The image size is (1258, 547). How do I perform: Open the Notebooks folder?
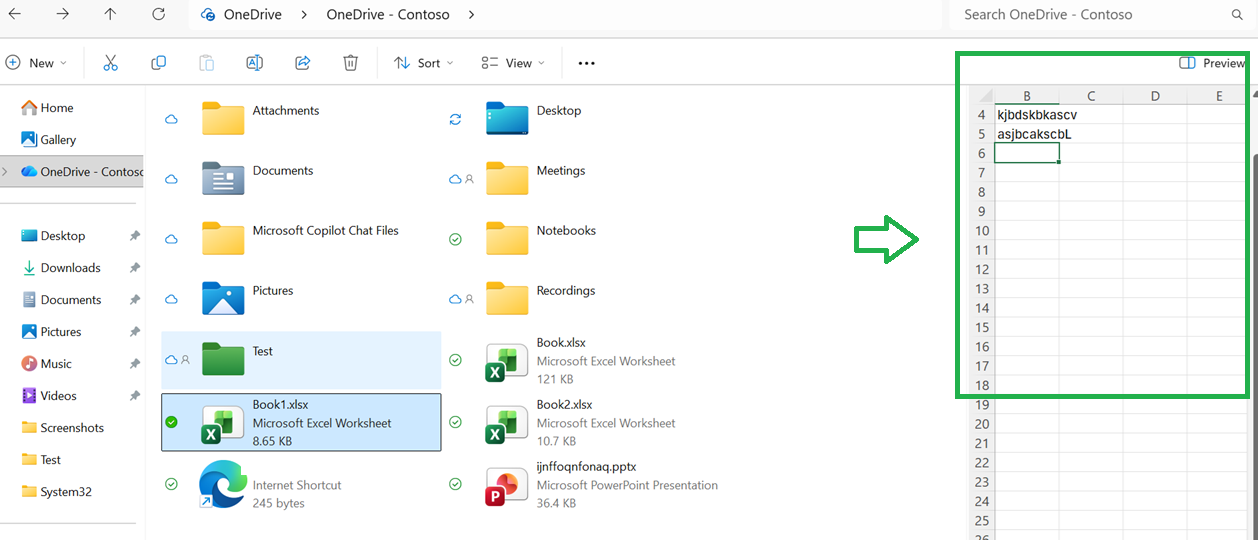584,238
